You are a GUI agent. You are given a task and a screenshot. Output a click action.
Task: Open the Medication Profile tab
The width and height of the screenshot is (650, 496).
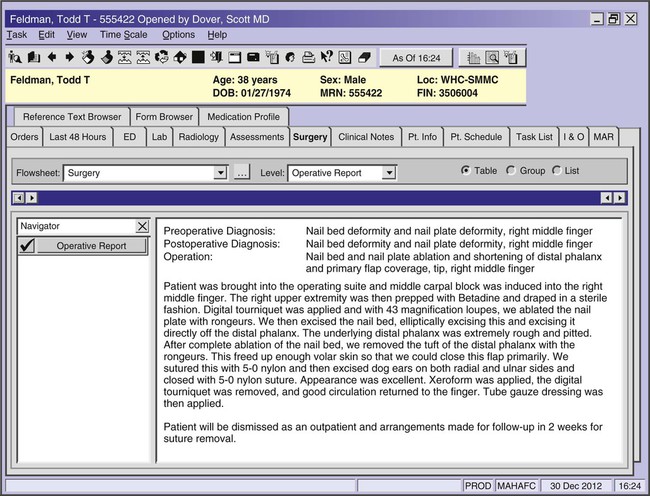tap(243, 117)
